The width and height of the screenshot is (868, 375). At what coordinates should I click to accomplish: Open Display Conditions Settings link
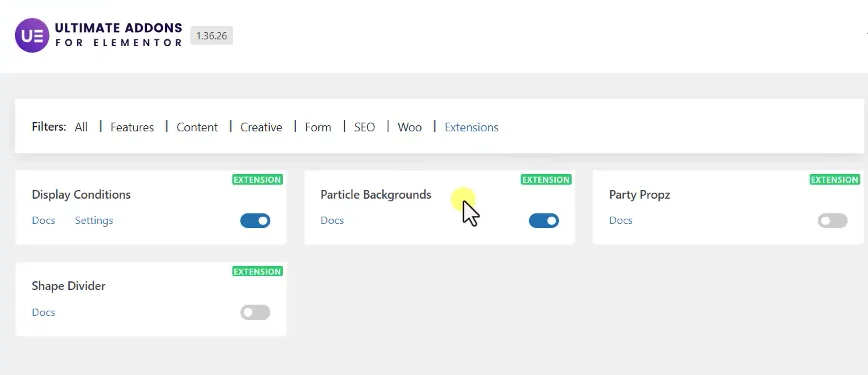click(94, 220)
